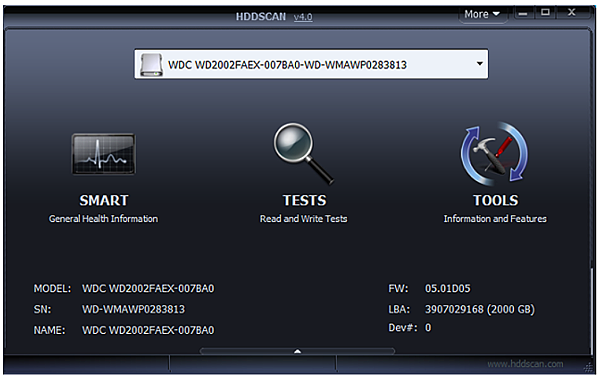Select drive WDC WD2002FAEX-007BA0-WD-WMAWP0283813 combo box

click(311, 64)
